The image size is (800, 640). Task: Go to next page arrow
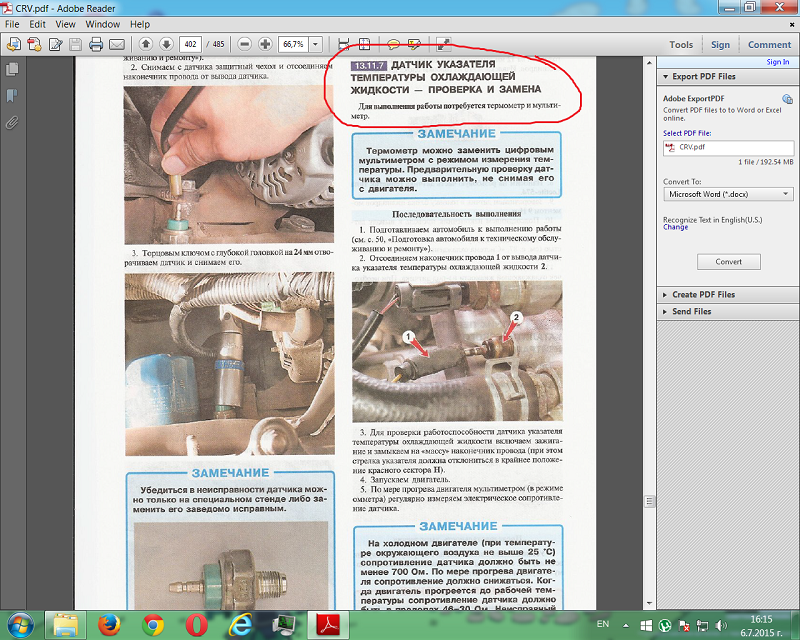coord(166,44)
